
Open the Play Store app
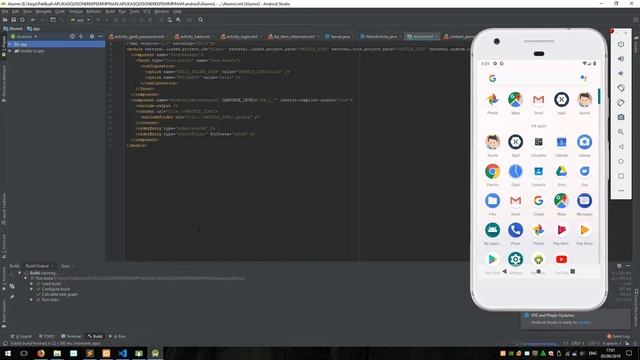[493, 259]
